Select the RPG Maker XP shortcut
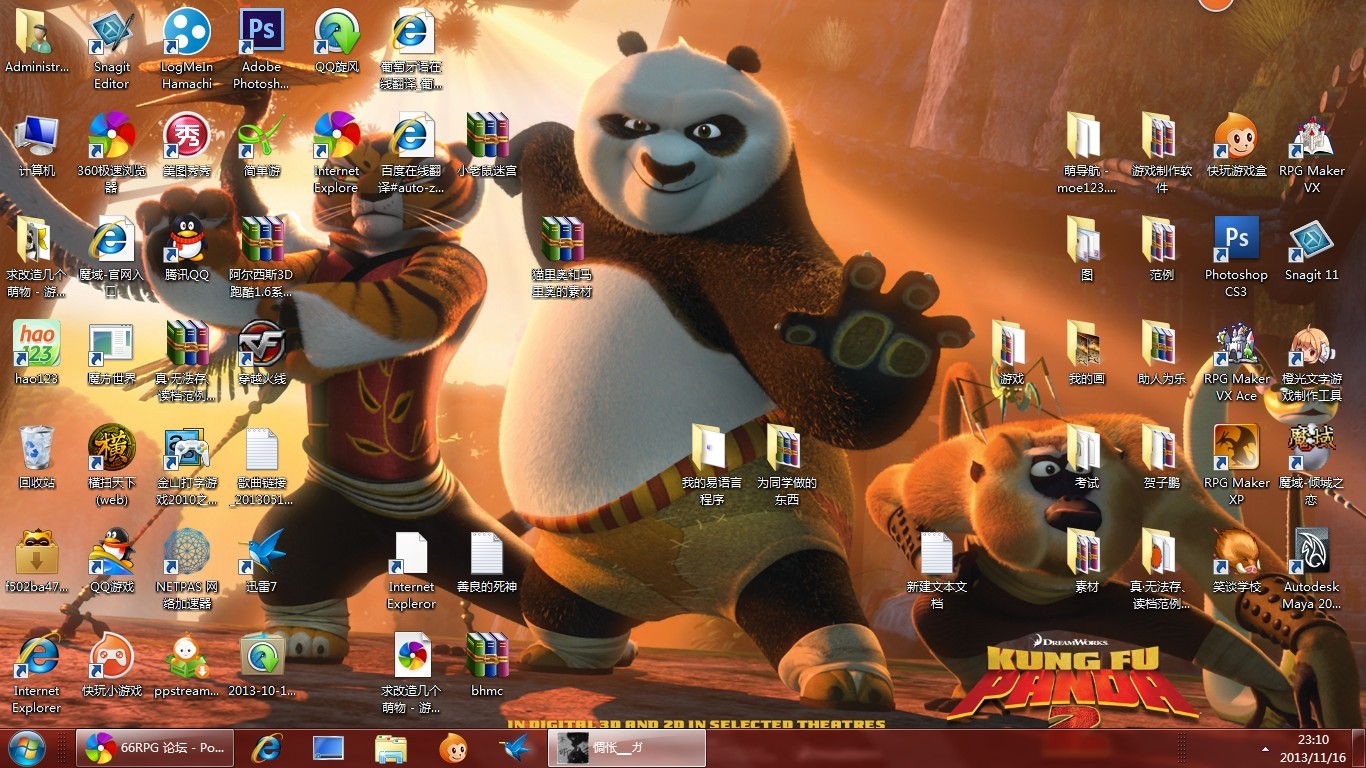The image size is (1366, 768). point(1237,466)
